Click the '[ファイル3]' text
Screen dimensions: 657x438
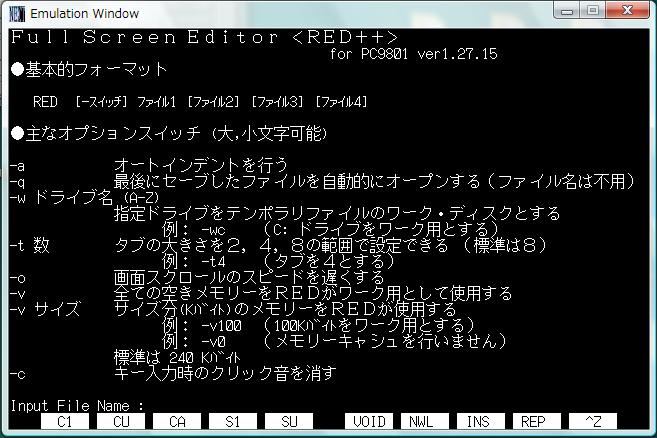(277, 102)
